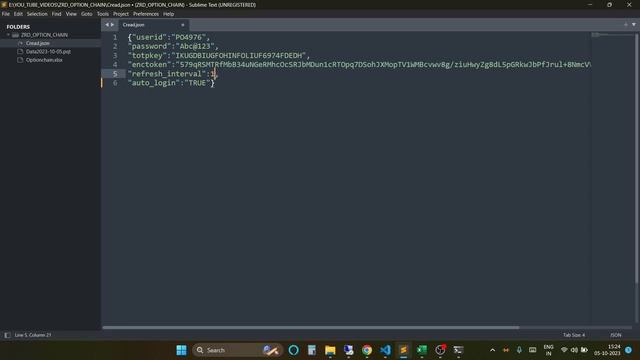
Task: Place cursor on "password" line
Action: [173, 46]
